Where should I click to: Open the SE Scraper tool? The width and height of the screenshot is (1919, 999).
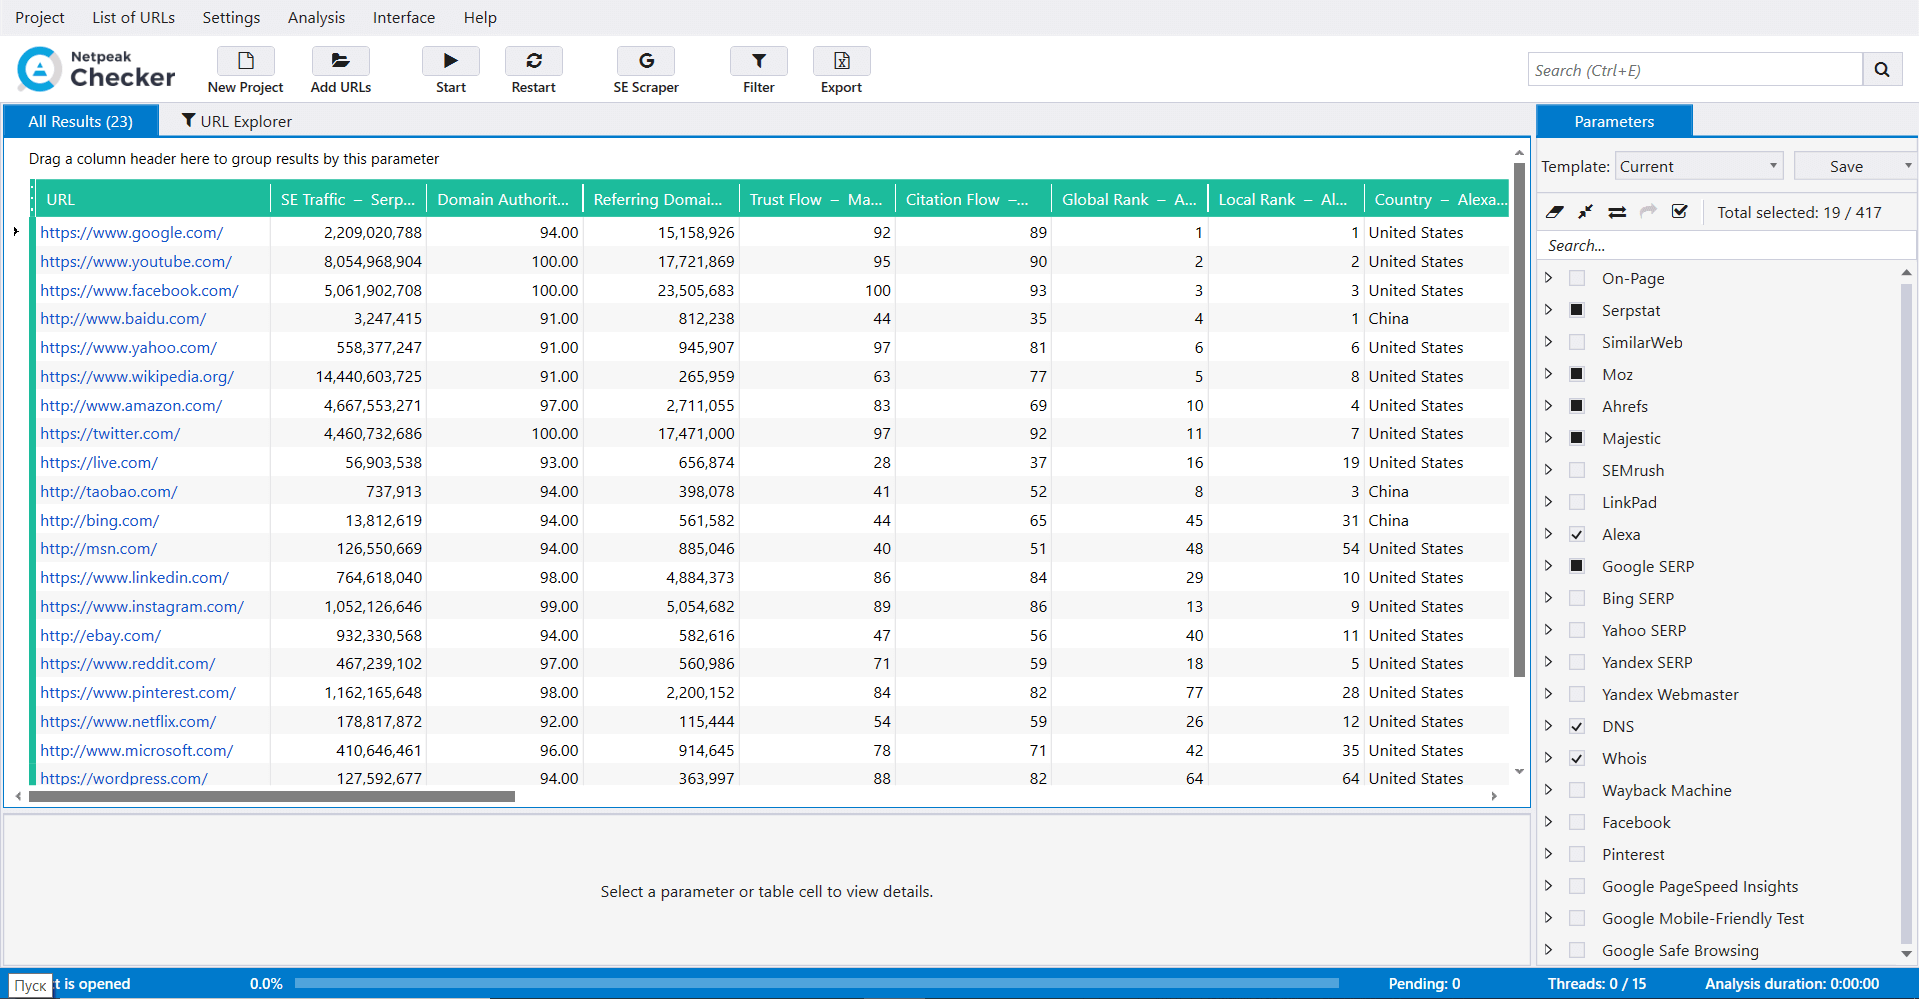point(646,61)
